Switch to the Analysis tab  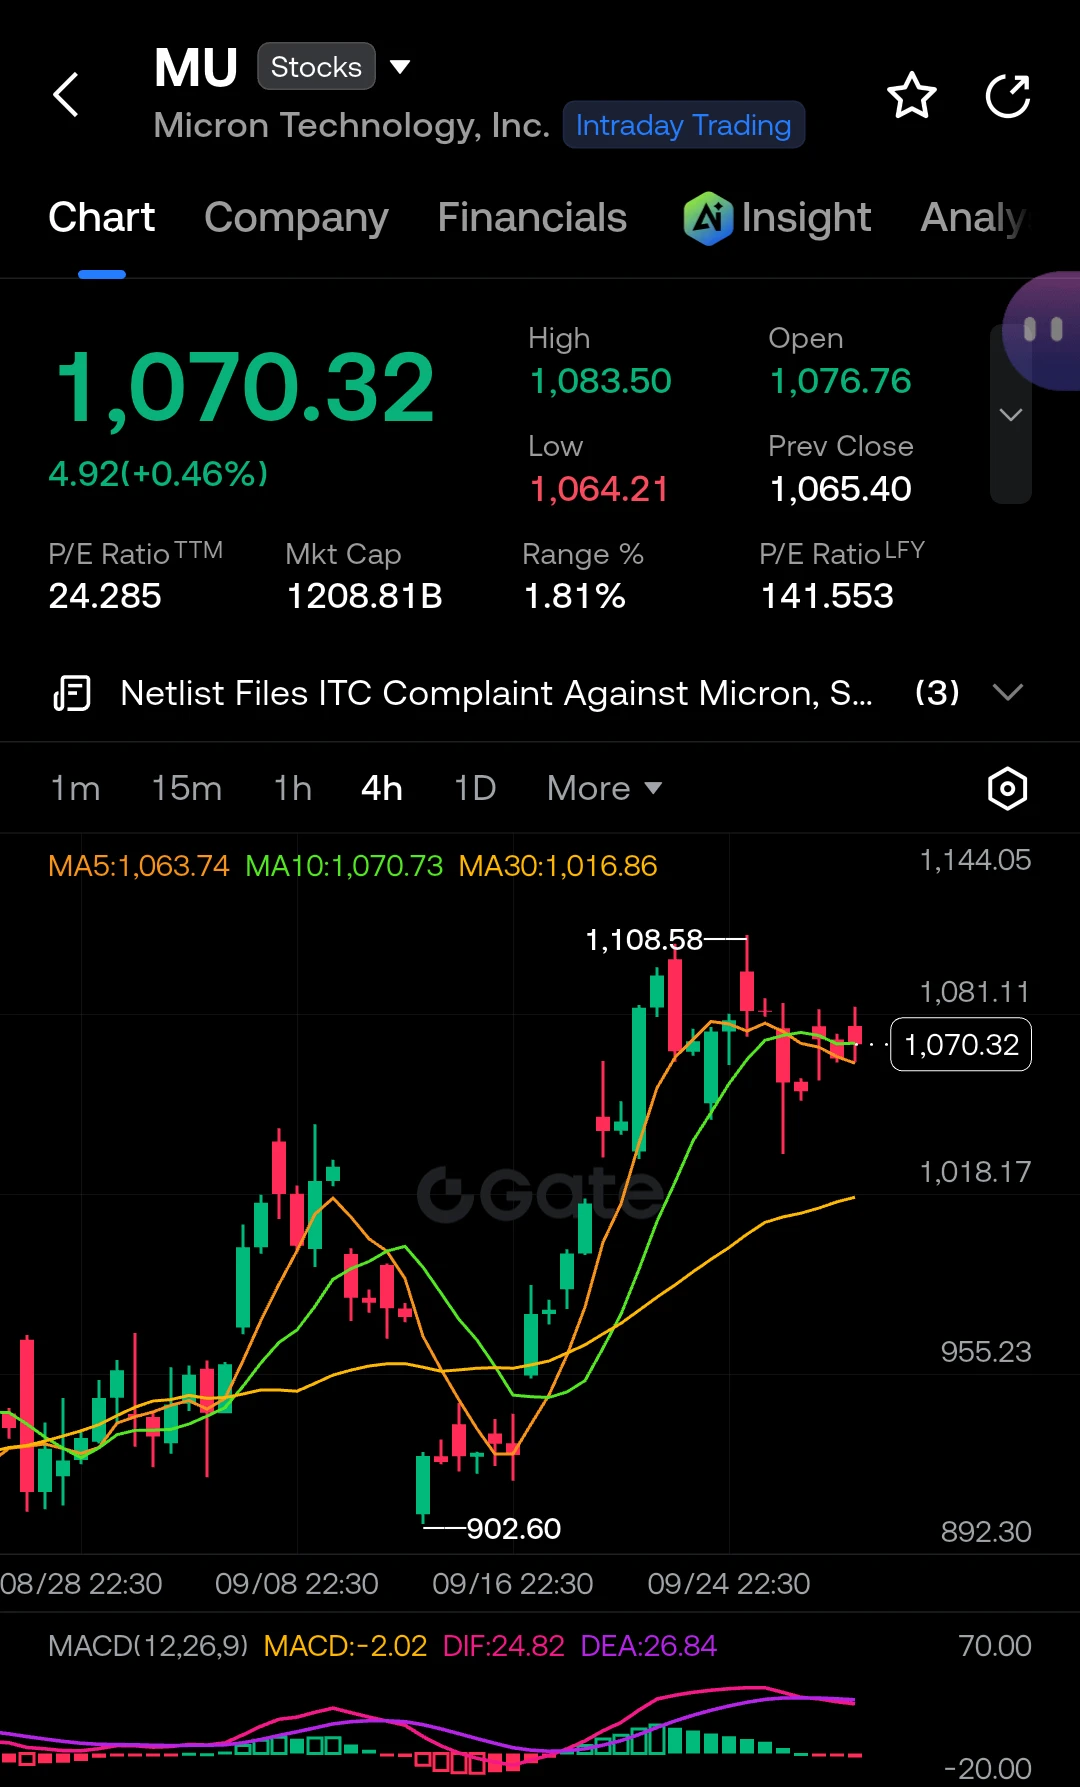pos(975,217)
